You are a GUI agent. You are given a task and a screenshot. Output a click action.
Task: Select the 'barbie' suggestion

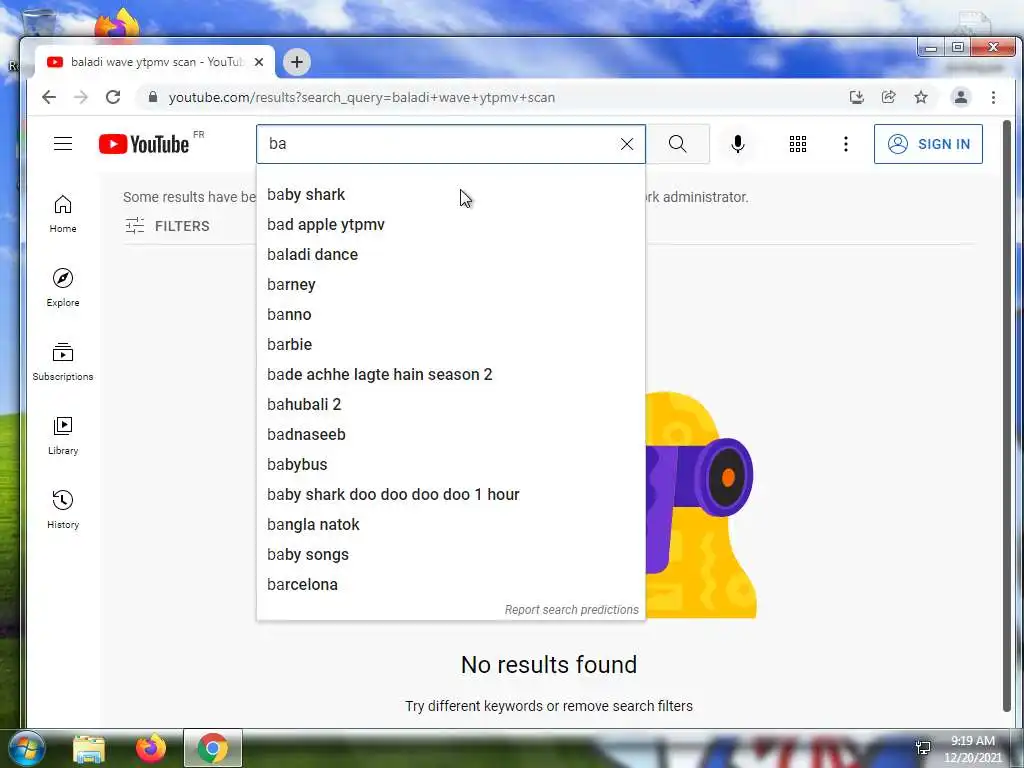tap(451, 345)
